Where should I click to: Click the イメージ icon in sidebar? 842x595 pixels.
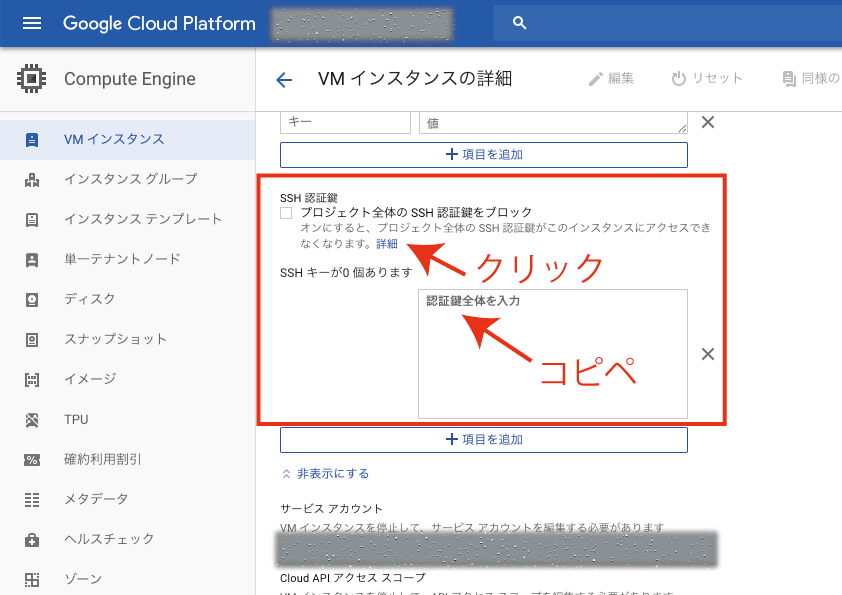(x=32, y=380)
